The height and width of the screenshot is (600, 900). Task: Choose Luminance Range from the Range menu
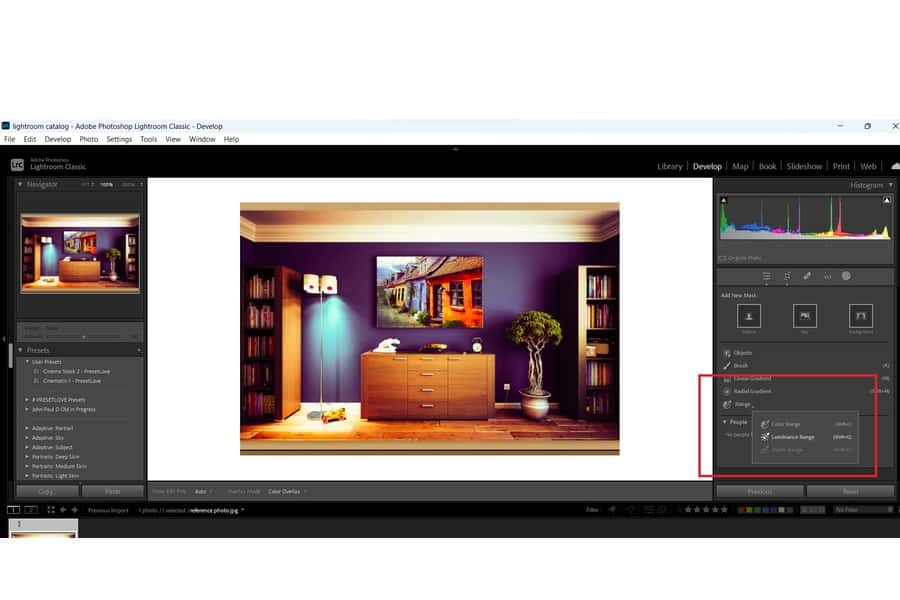[x=793, y=437]
